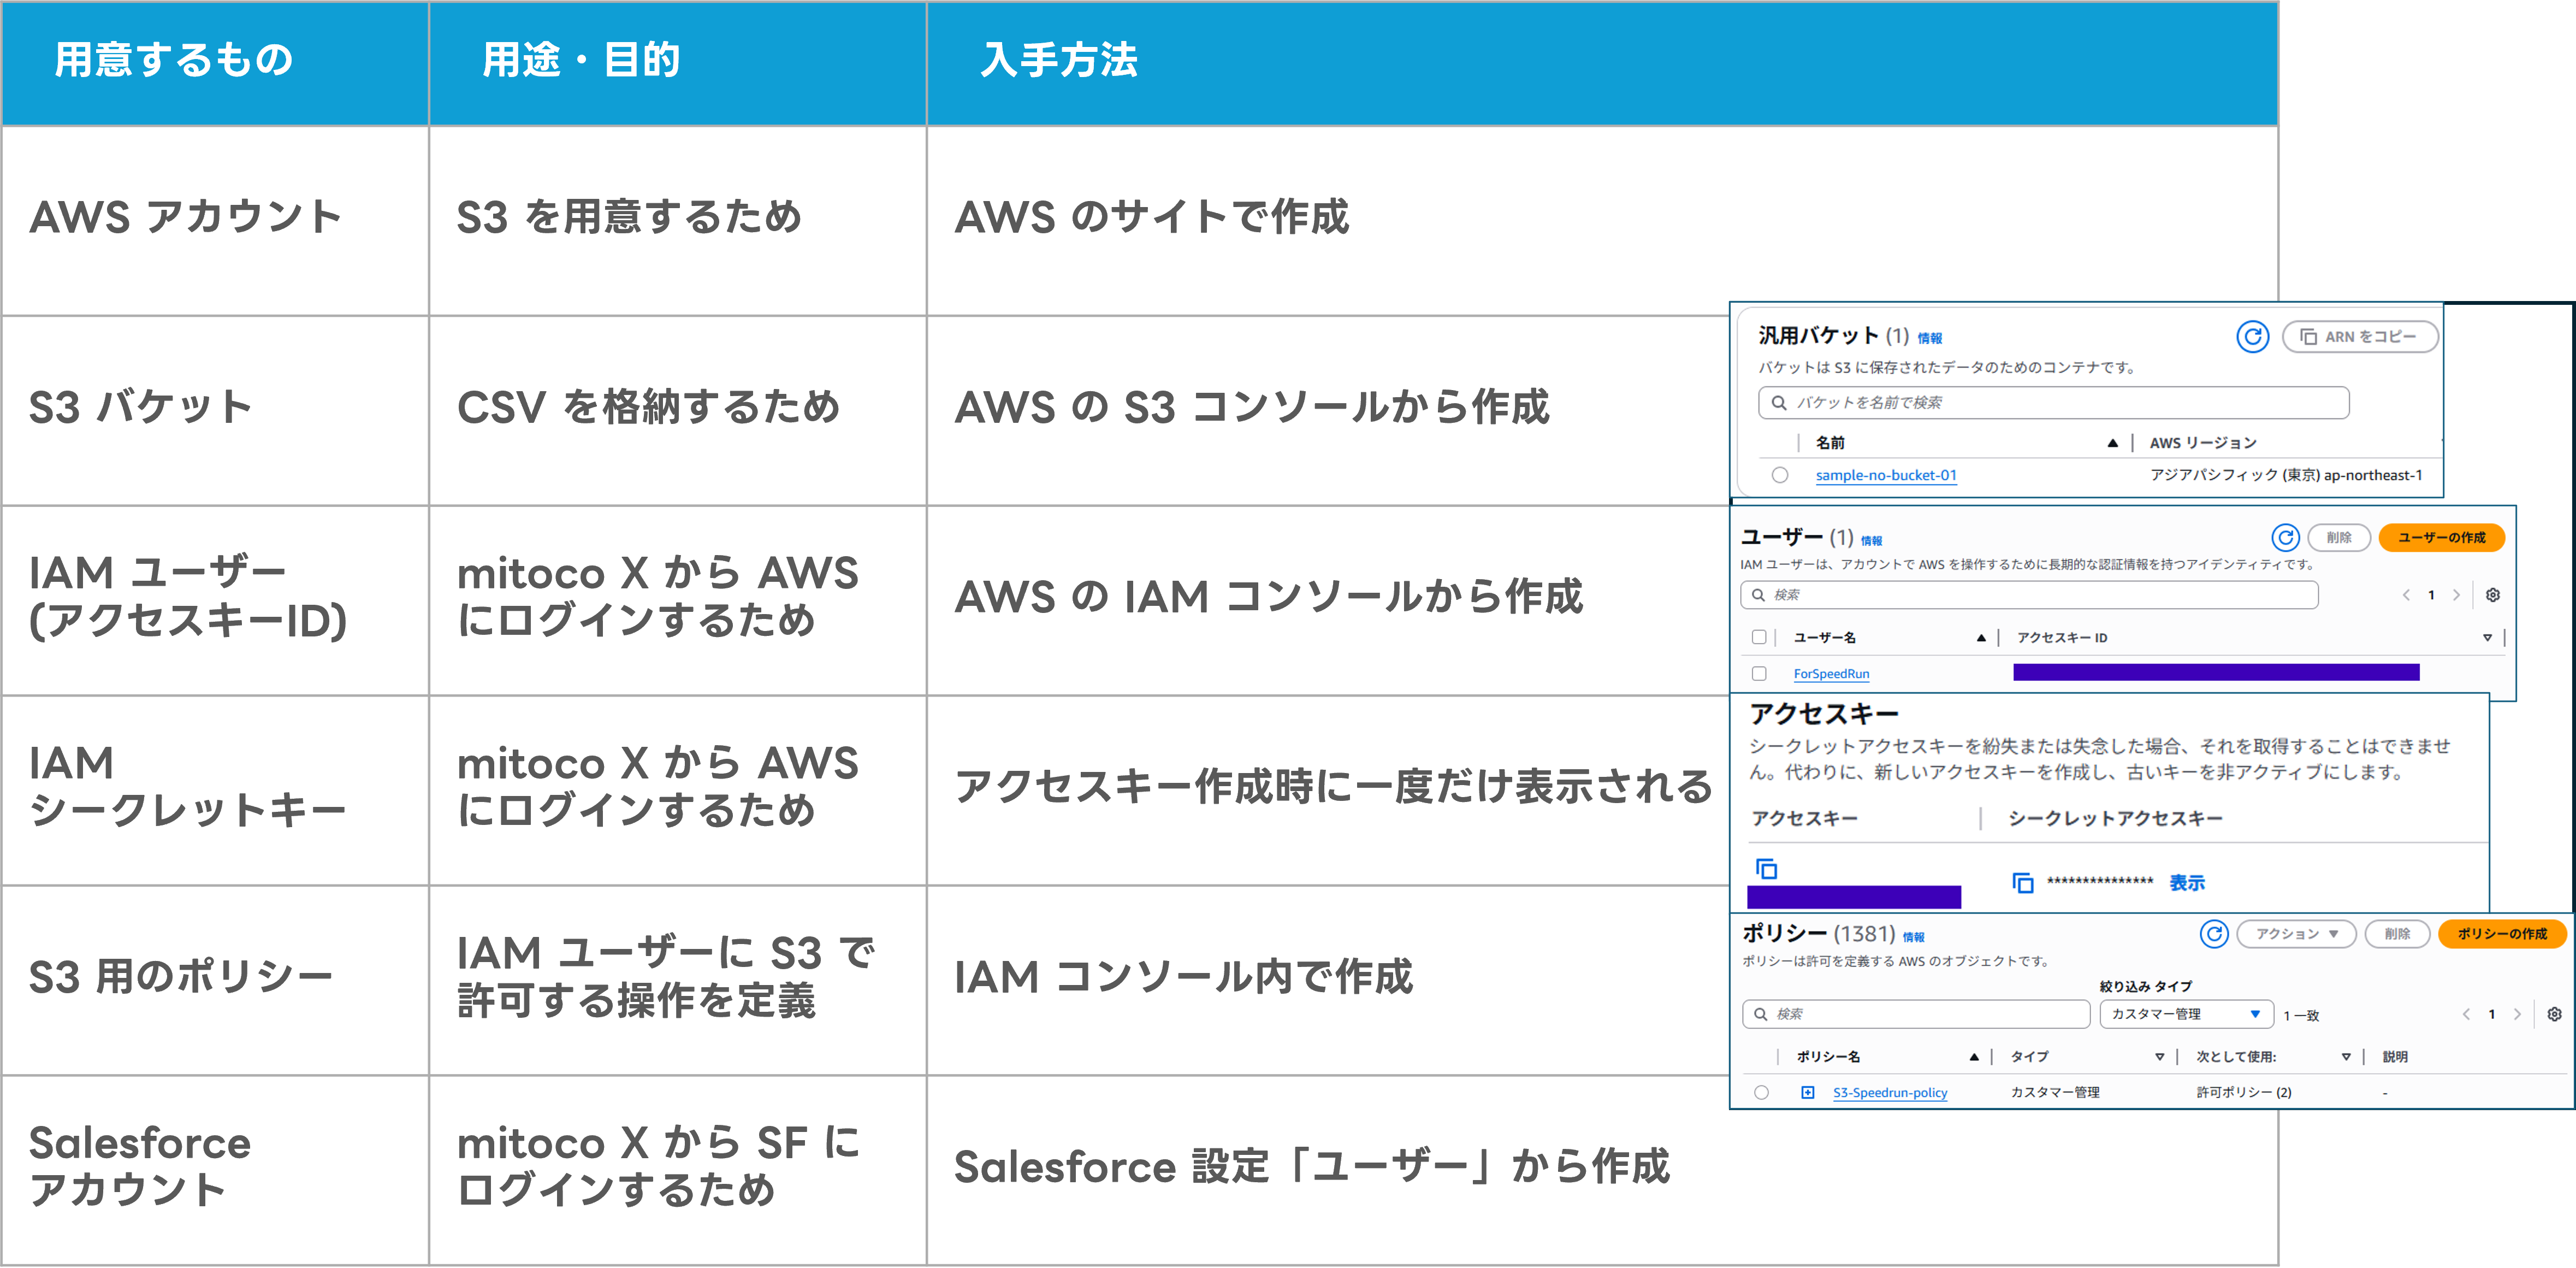
Task: Click the アジアパシフィック (東京) ap-northeast-1 region text
Action: point(2286,475)
